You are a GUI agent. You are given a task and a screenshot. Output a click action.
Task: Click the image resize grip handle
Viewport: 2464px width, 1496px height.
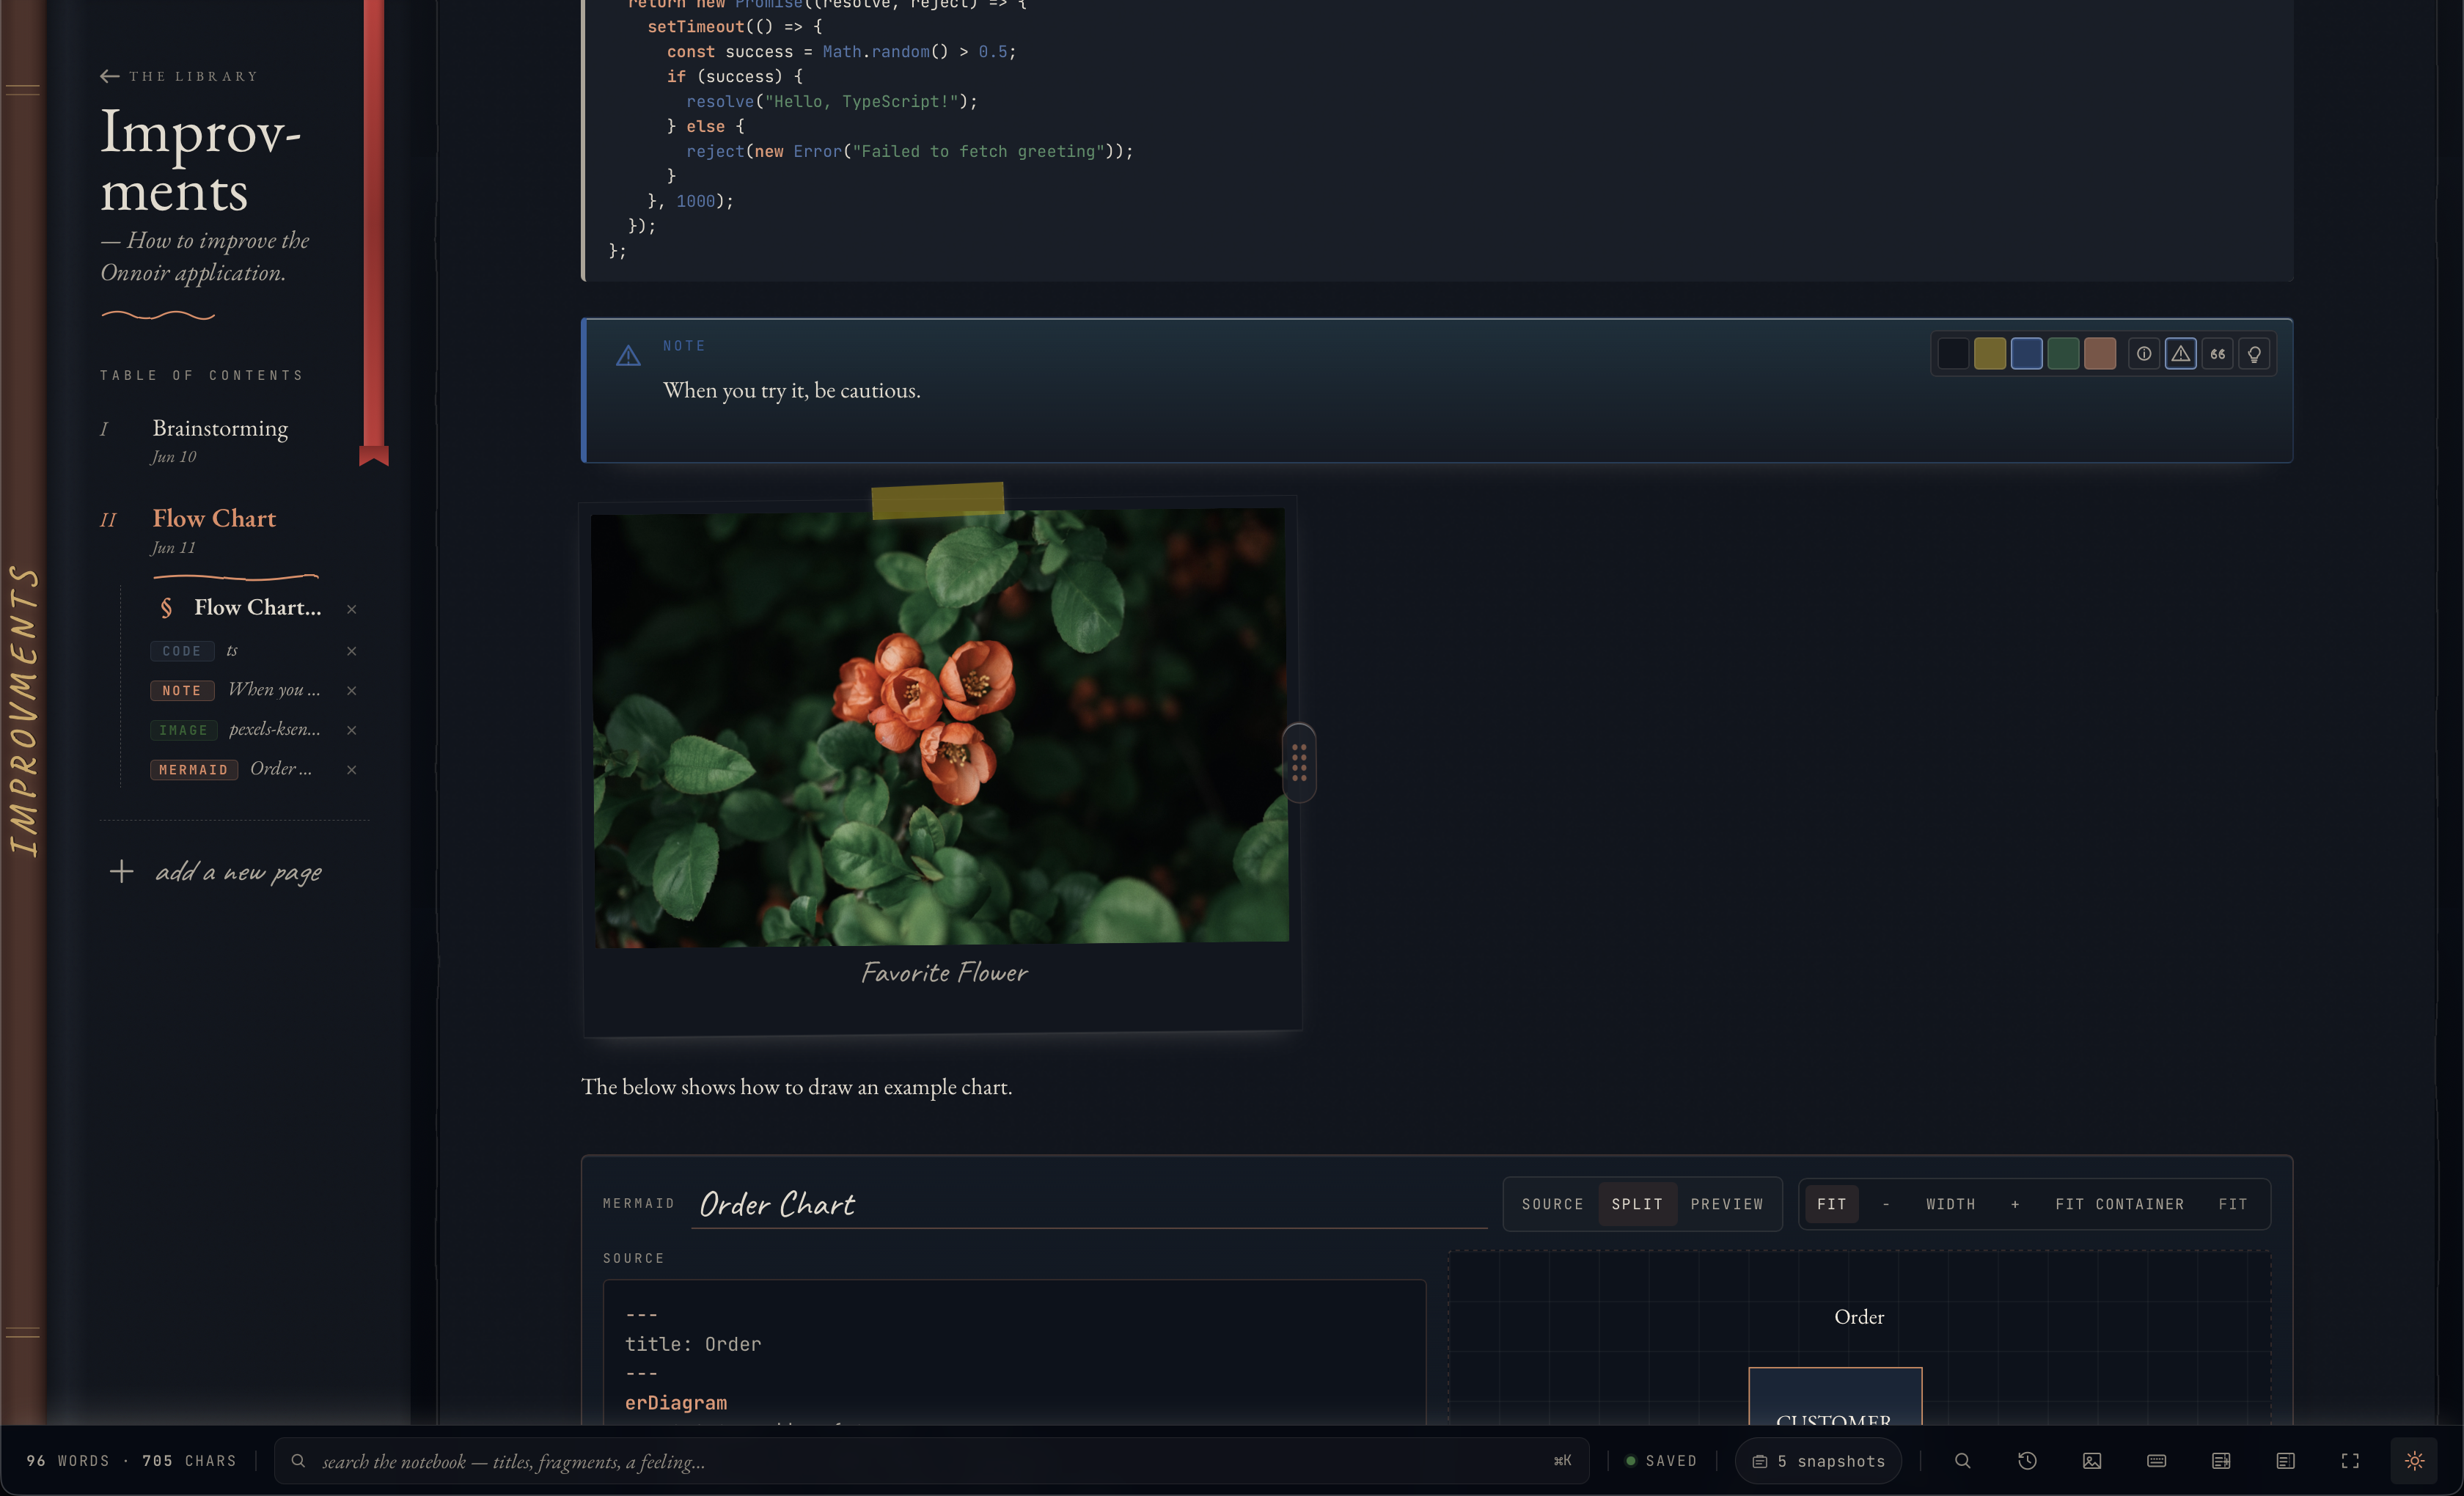(x=1298, y=763)
